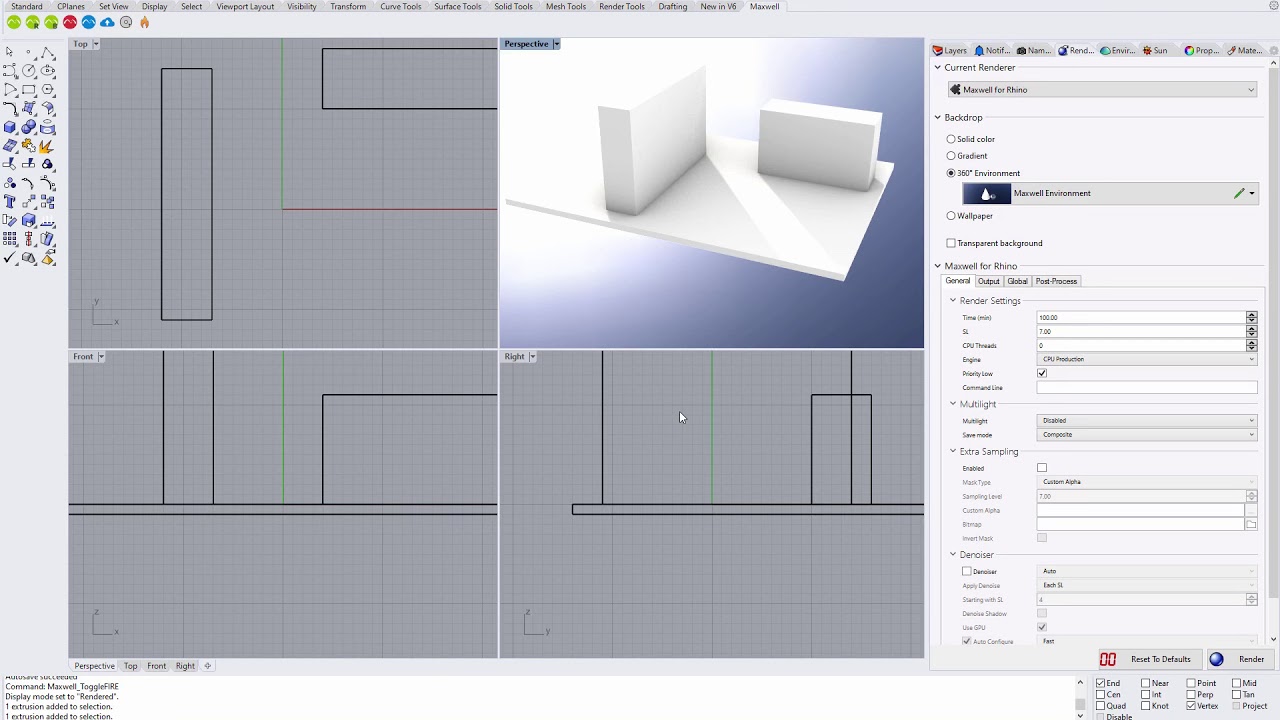Click the Command Line input field

coord(1147,387)
